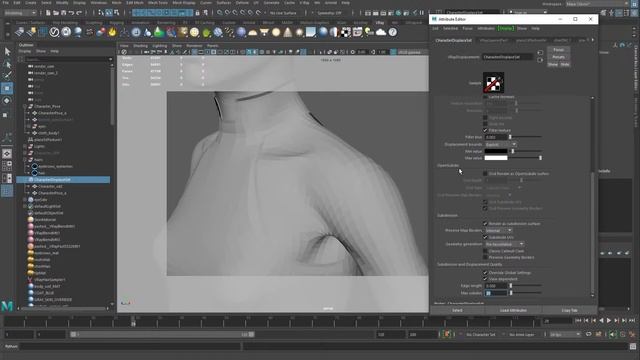
Task: Click the lock icon in status line
Action: click(198, 13)
